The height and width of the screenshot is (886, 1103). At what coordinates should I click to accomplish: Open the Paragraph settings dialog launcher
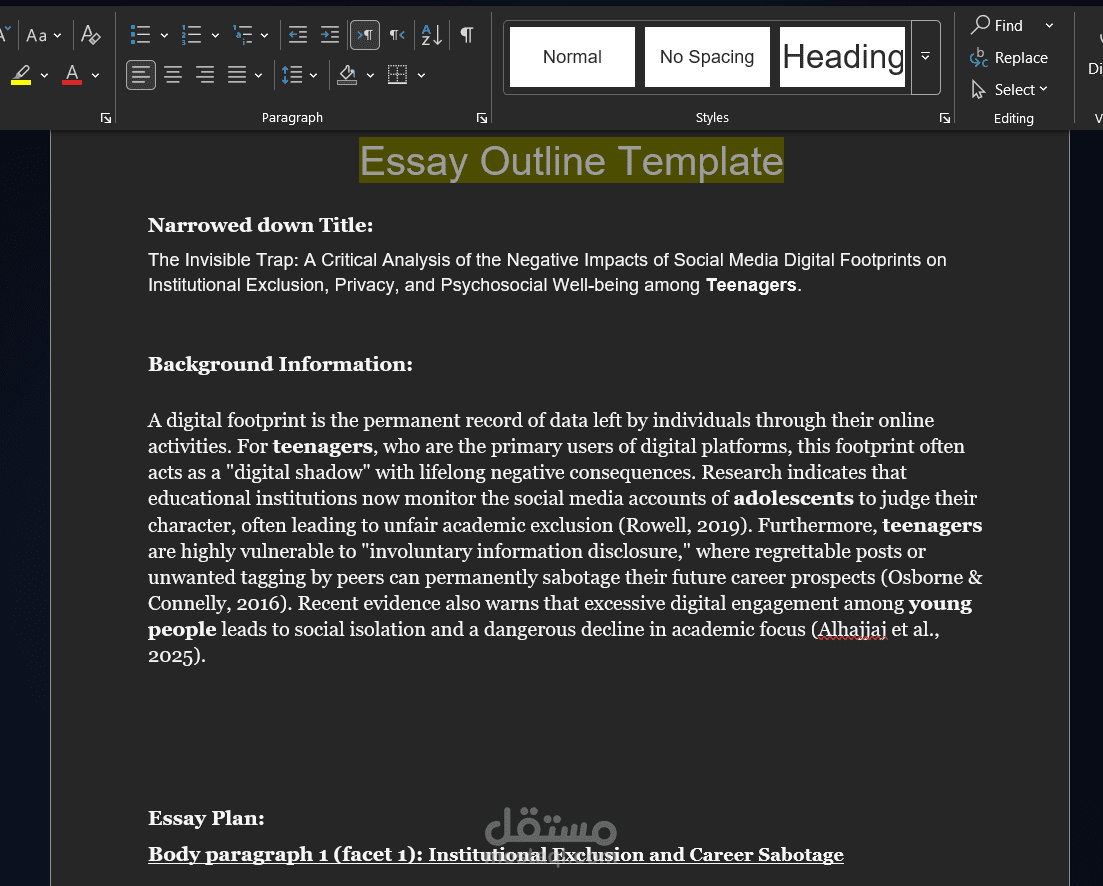[482, 117]
